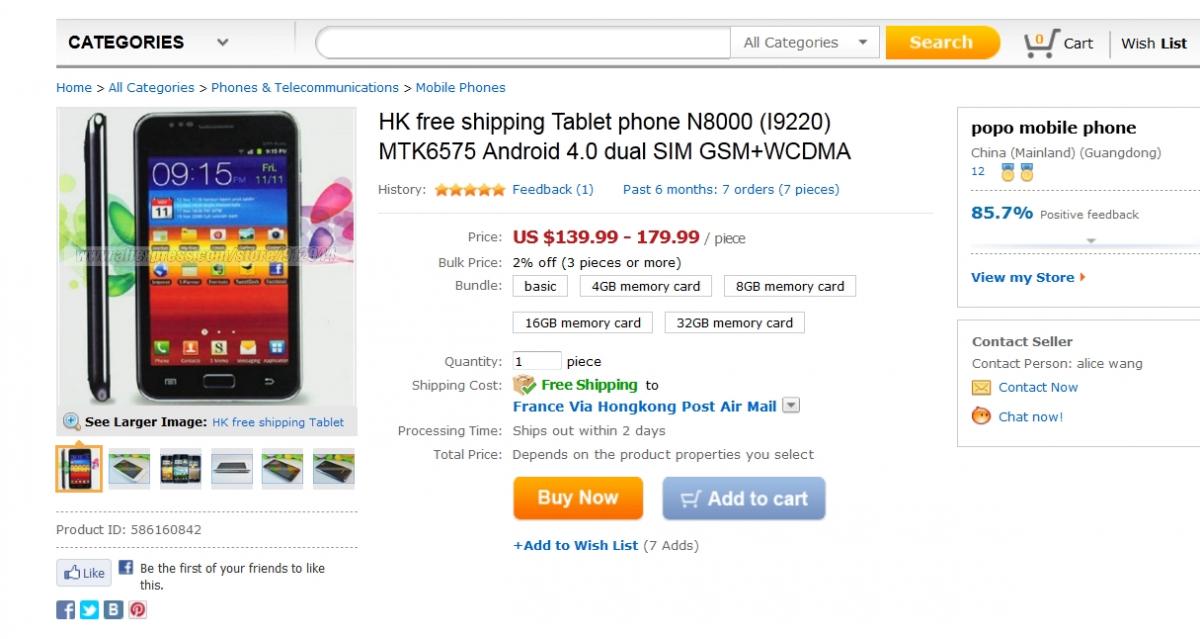Share product via Pinterest icon

click(138, 609)
